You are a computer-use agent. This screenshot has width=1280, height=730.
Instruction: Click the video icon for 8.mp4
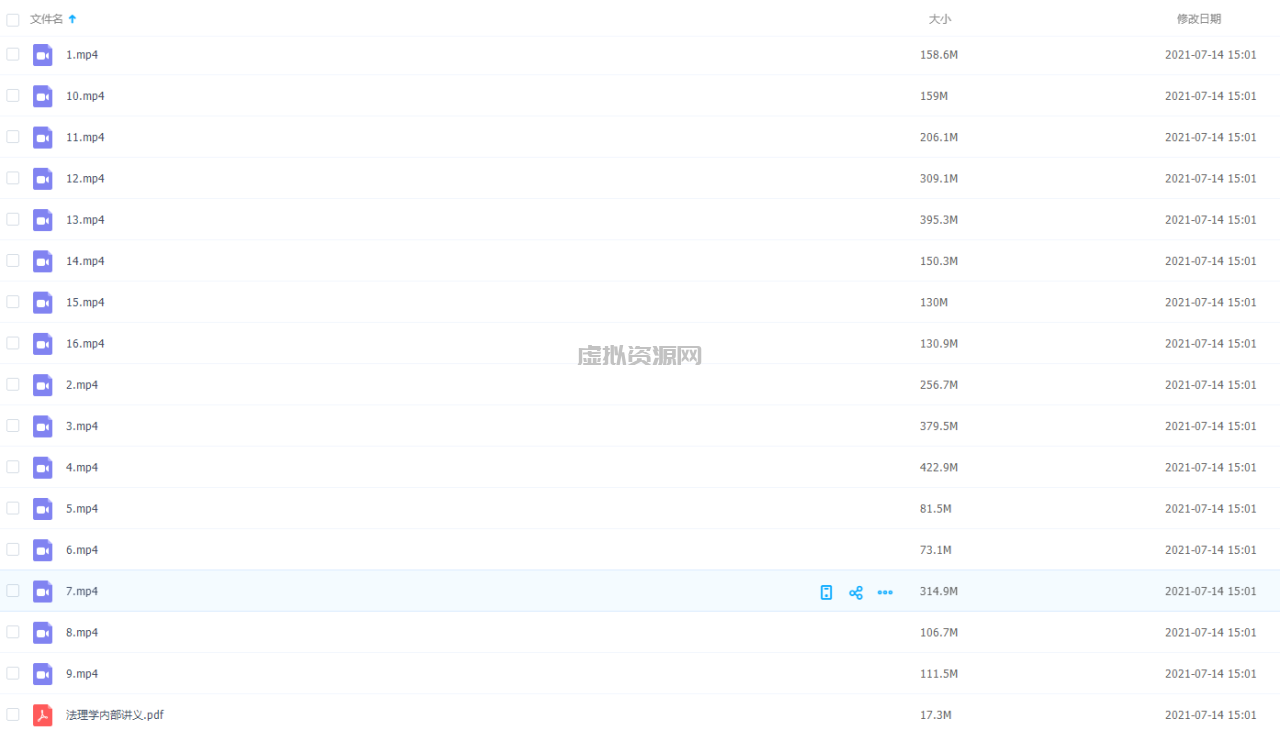click(42, 632)
